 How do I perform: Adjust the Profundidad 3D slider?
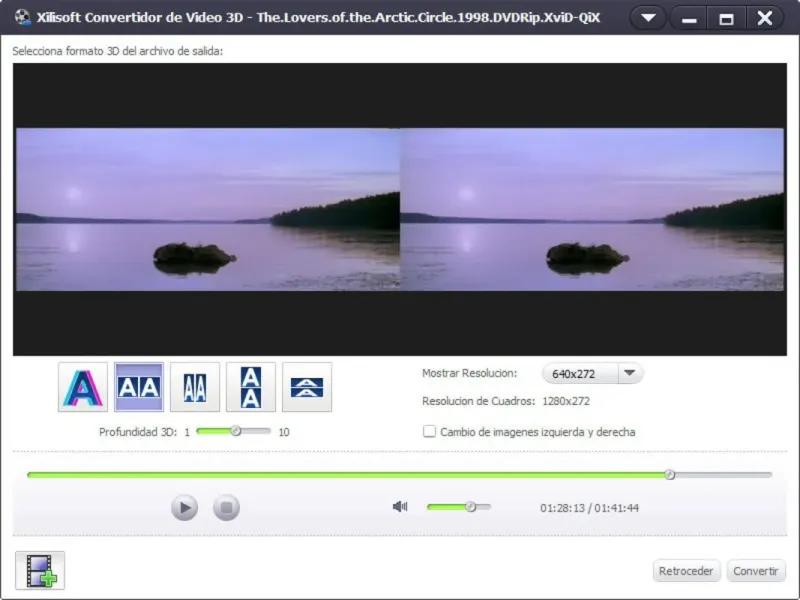coord(234,432)
